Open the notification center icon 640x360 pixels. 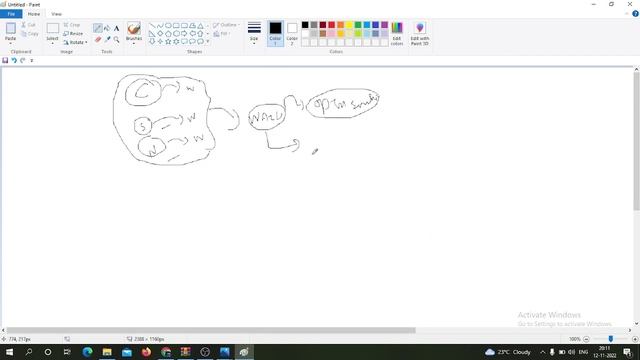(628, 352)
